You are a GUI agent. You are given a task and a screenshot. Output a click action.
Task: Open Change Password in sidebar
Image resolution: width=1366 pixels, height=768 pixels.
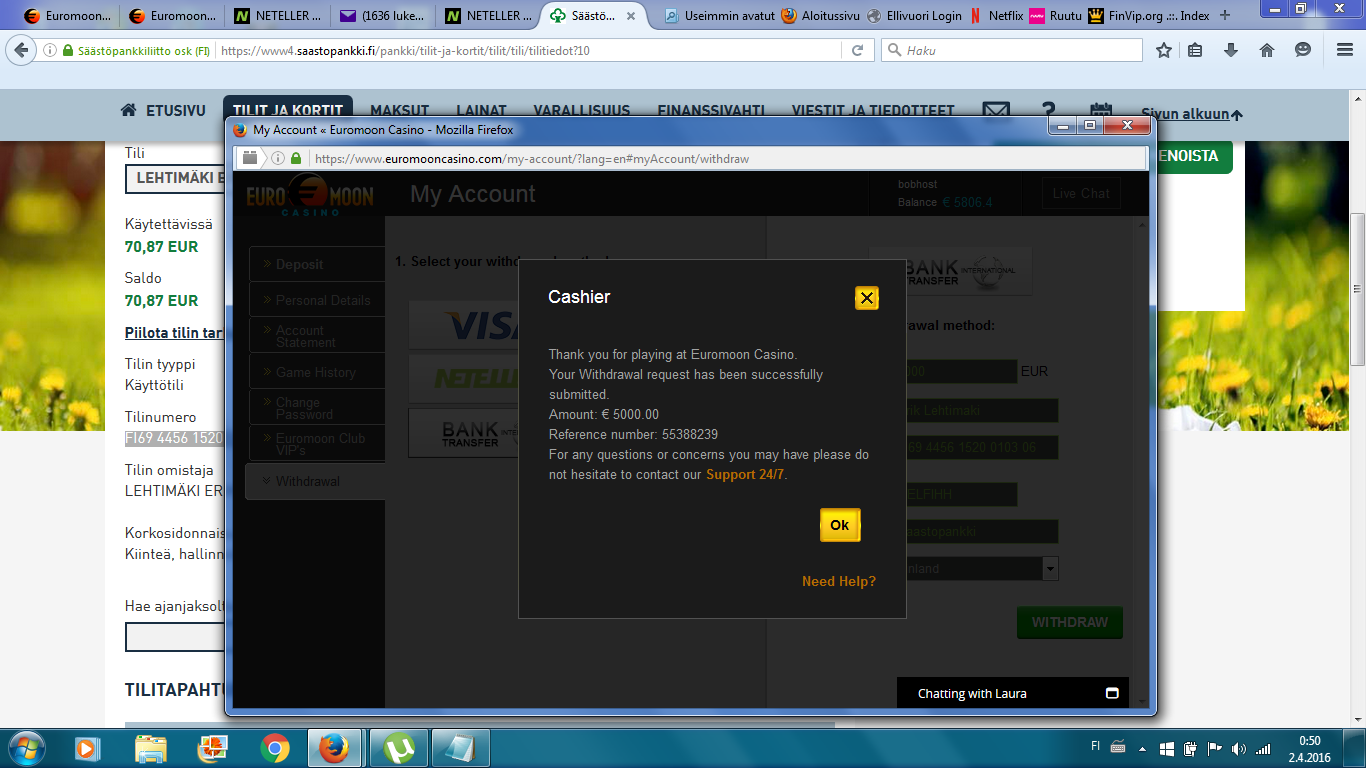click(316, 408)
